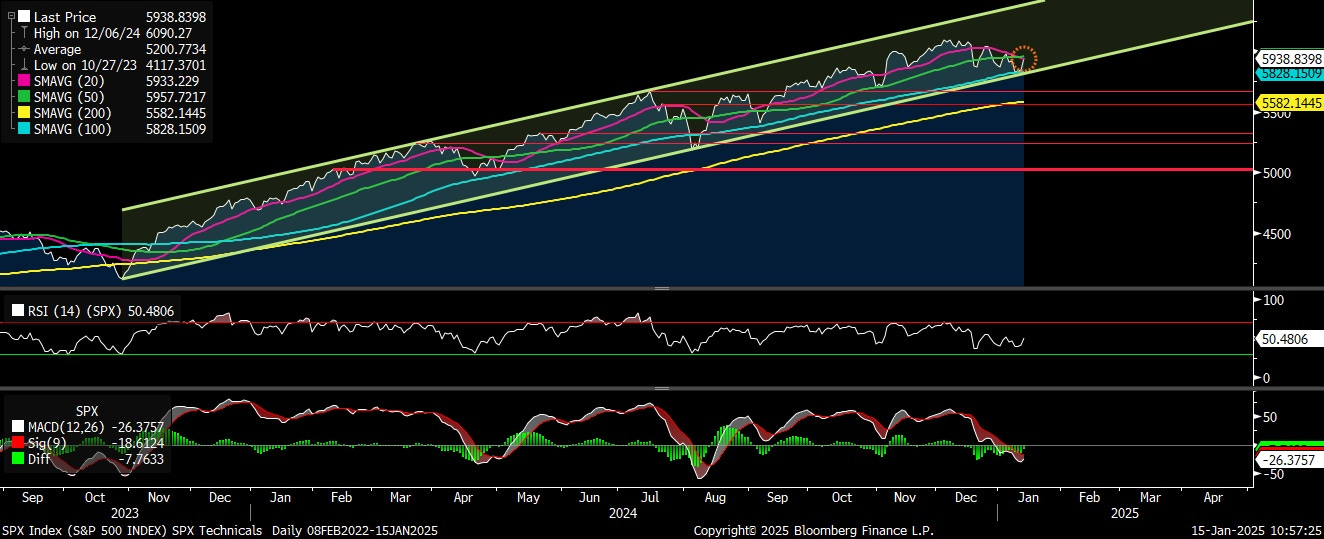Viewport: 1324px width, 539px height.
Task: Click the High marker icon in legend
Action: [24, 33]
